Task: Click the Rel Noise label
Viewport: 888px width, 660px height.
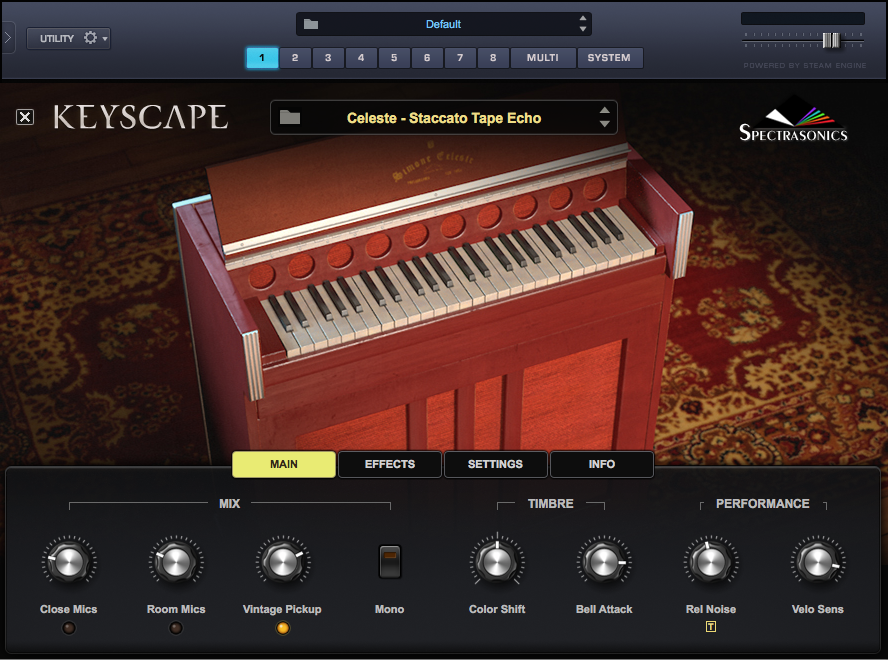Action: pyautogui.click(x=711, y=609)
